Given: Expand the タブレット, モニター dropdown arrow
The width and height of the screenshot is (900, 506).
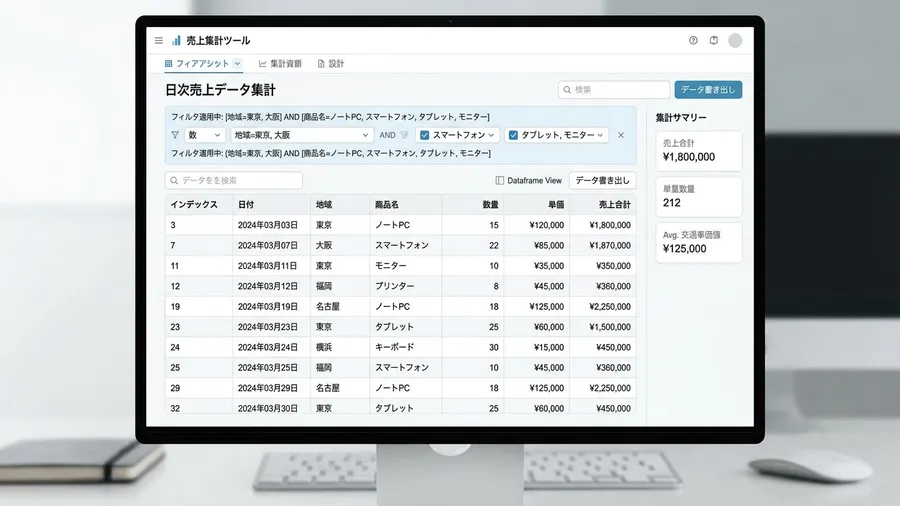Looking at the screenshot, I should [600, 135].
